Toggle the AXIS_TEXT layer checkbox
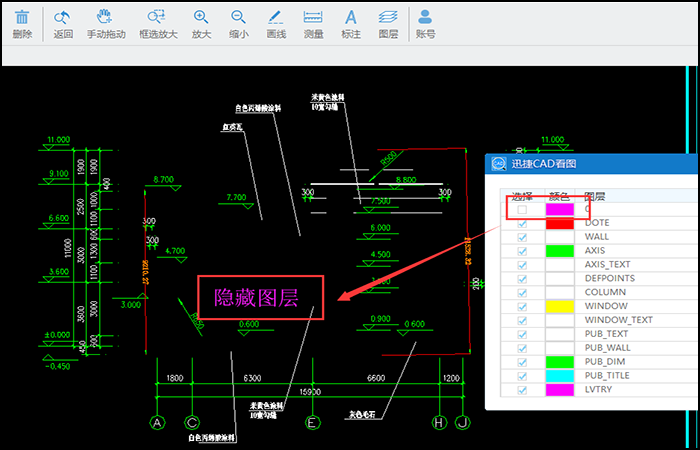Viewport: 700px width, 450px height. pos(522,265)
